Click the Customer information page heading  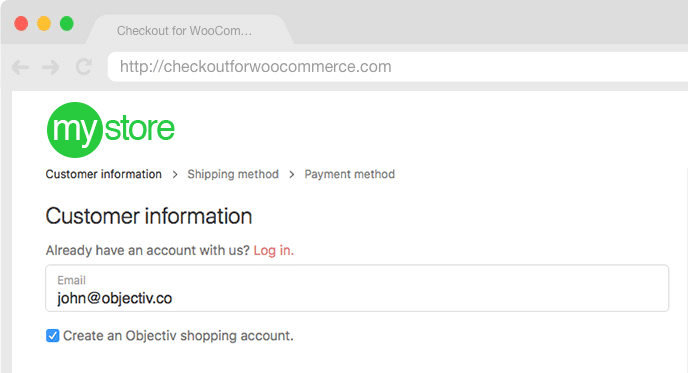pos(149,216)
